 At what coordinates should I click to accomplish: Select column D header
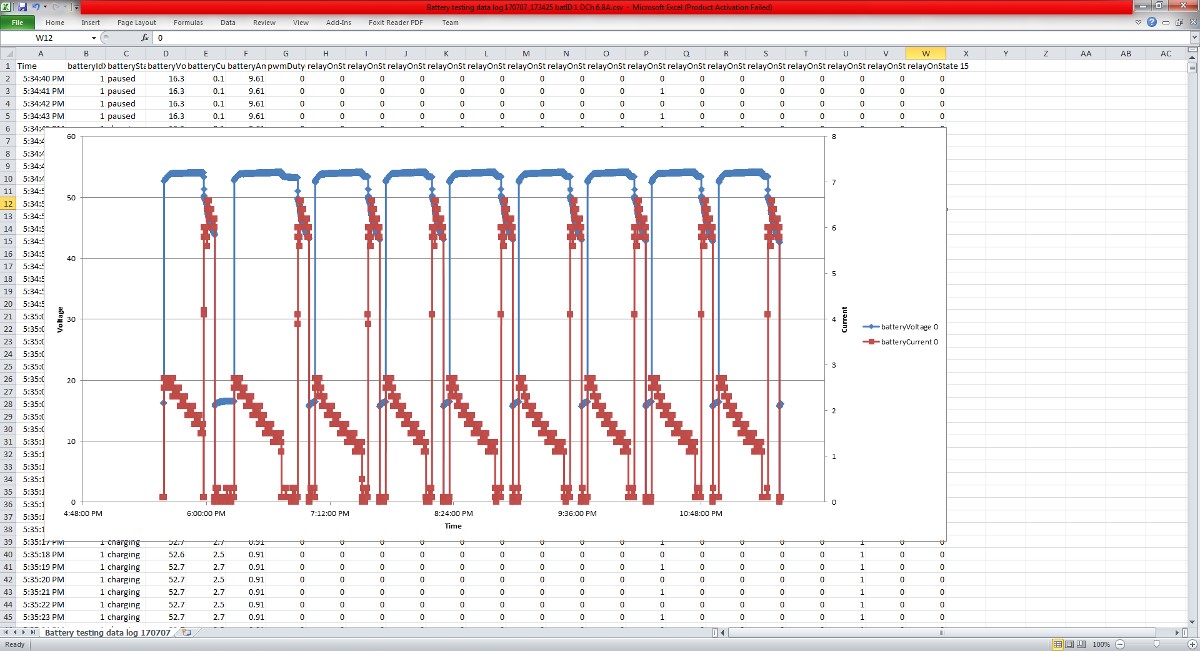click(166, 54)
